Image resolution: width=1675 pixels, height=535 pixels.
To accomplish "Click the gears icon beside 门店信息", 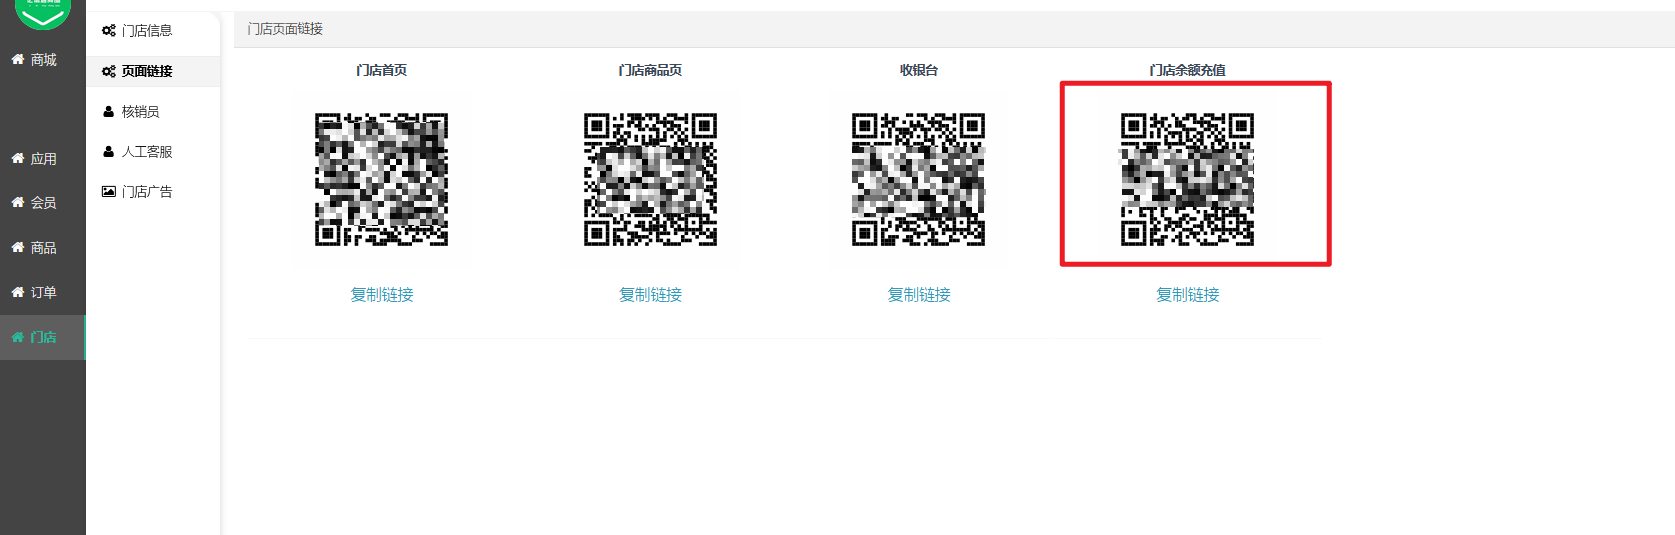I will click(x=109, y=31).
